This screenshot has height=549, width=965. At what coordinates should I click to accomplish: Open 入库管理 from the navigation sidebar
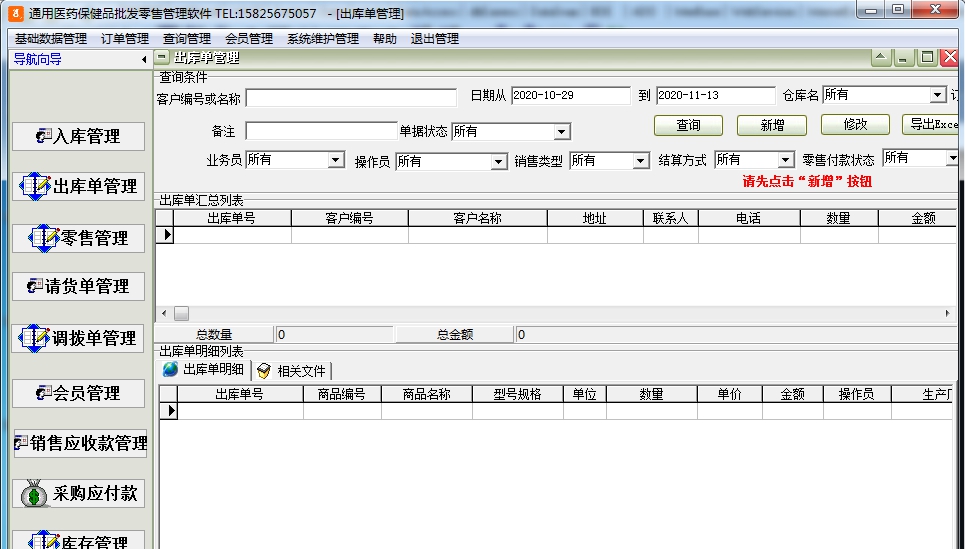(x=78, y=136)
